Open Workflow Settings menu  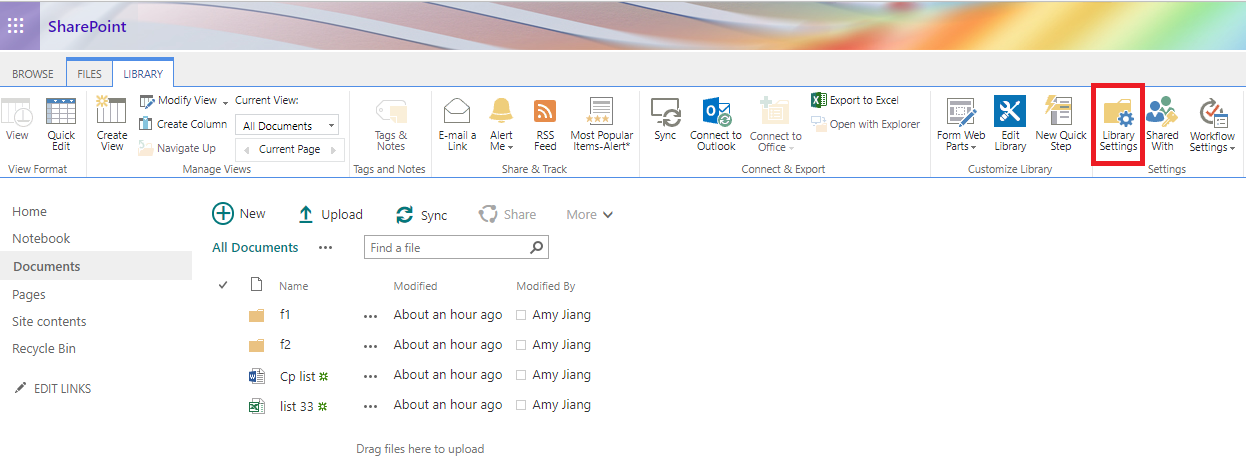point(1212,125)
